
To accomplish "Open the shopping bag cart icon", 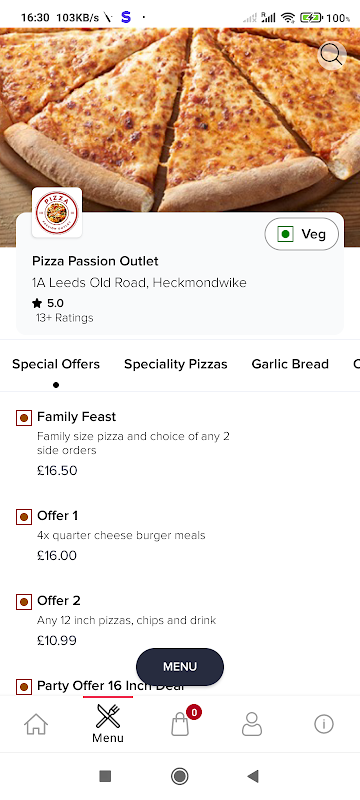I will [180, 723].
